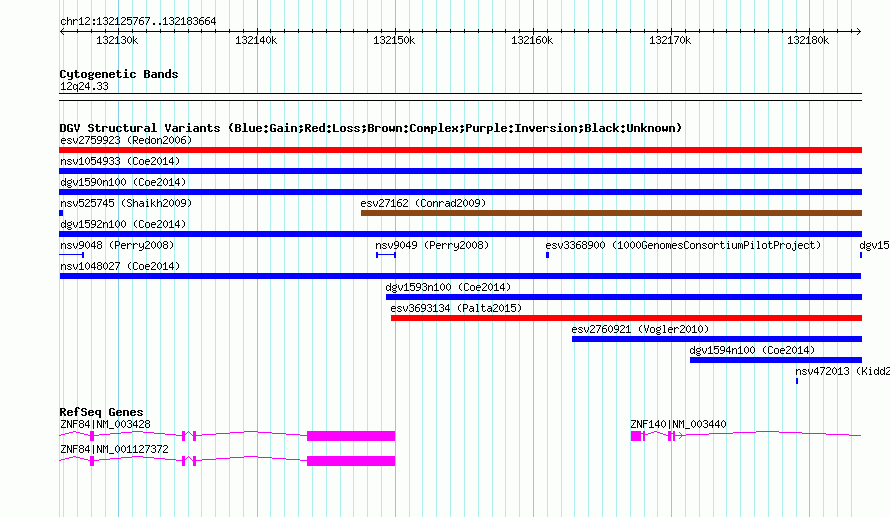Click the 132180k ruler label

pyautogui.click(x=808, y=40)
